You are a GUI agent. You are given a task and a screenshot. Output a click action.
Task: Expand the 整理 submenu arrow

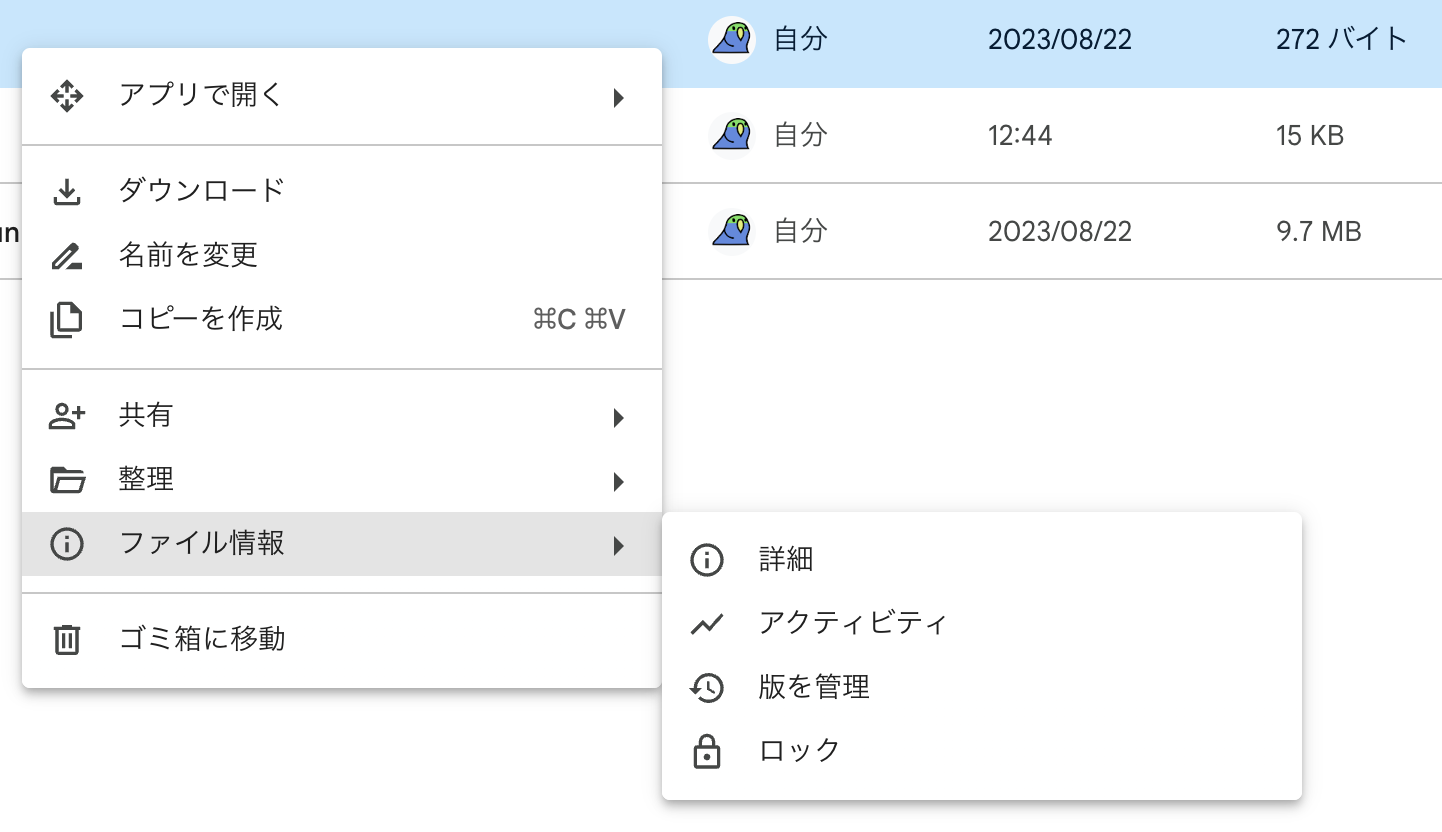pyautogui.click(x=618, y=481)
